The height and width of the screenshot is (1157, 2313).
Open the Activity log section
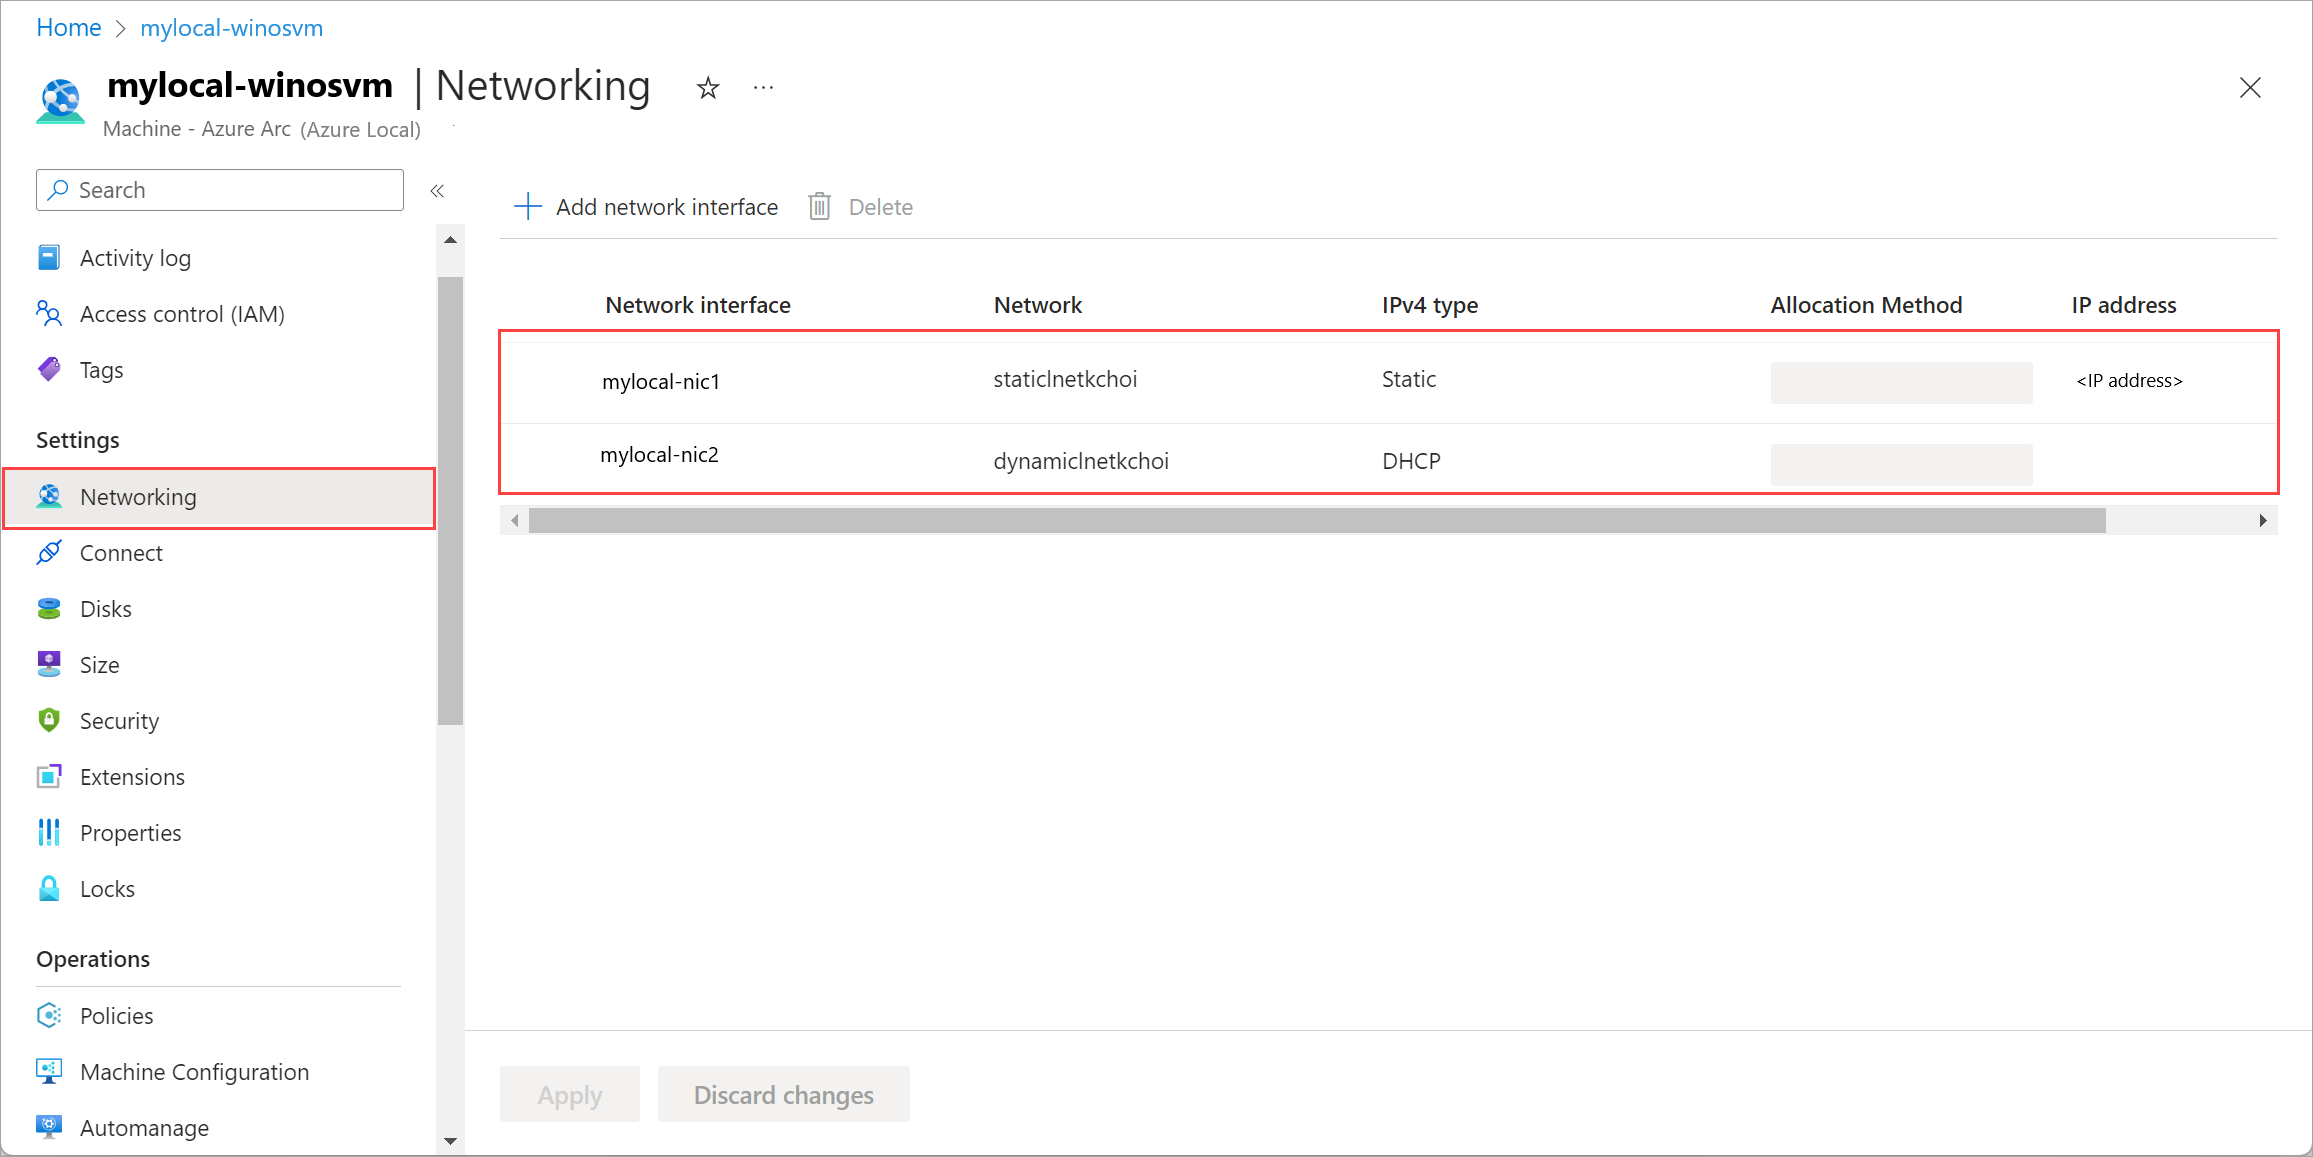(x=135, y=257)
